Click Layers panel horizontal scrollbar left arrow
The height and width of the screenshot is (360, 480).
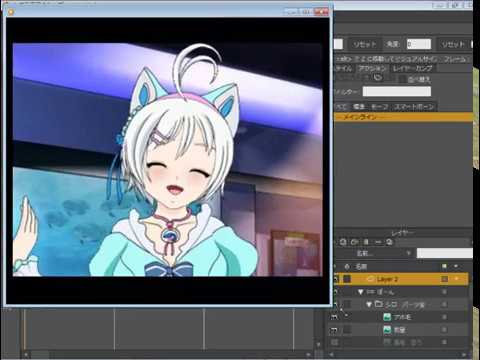331,354
